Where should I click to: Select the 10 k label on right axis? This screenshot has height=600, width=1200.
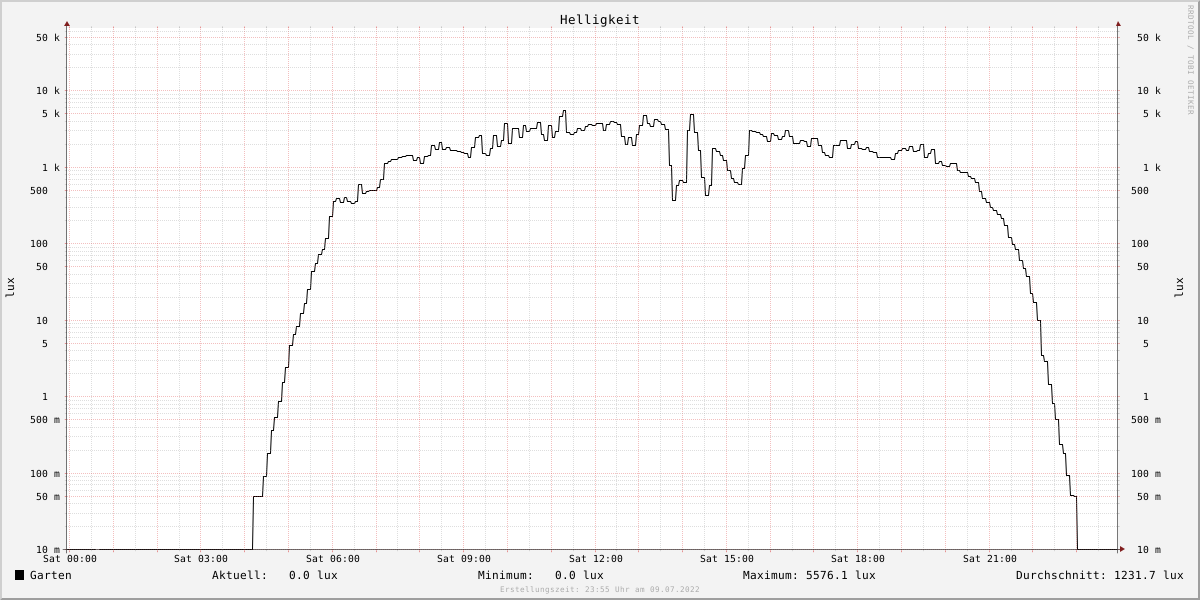pyautogui.click(x=1149, y=91)
